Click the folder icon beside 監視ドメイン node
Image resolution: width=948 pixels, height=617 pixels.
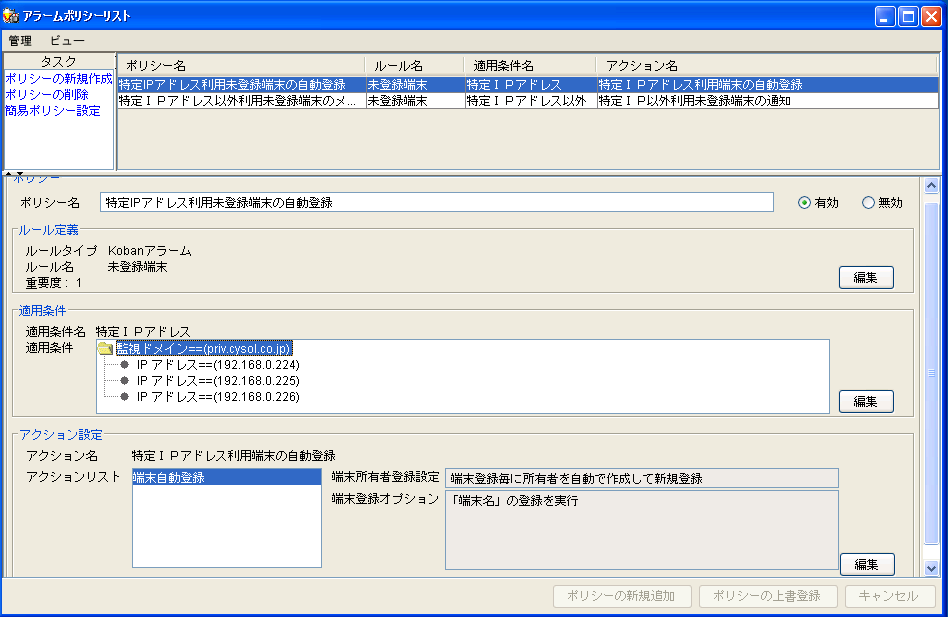pos(105,348)
